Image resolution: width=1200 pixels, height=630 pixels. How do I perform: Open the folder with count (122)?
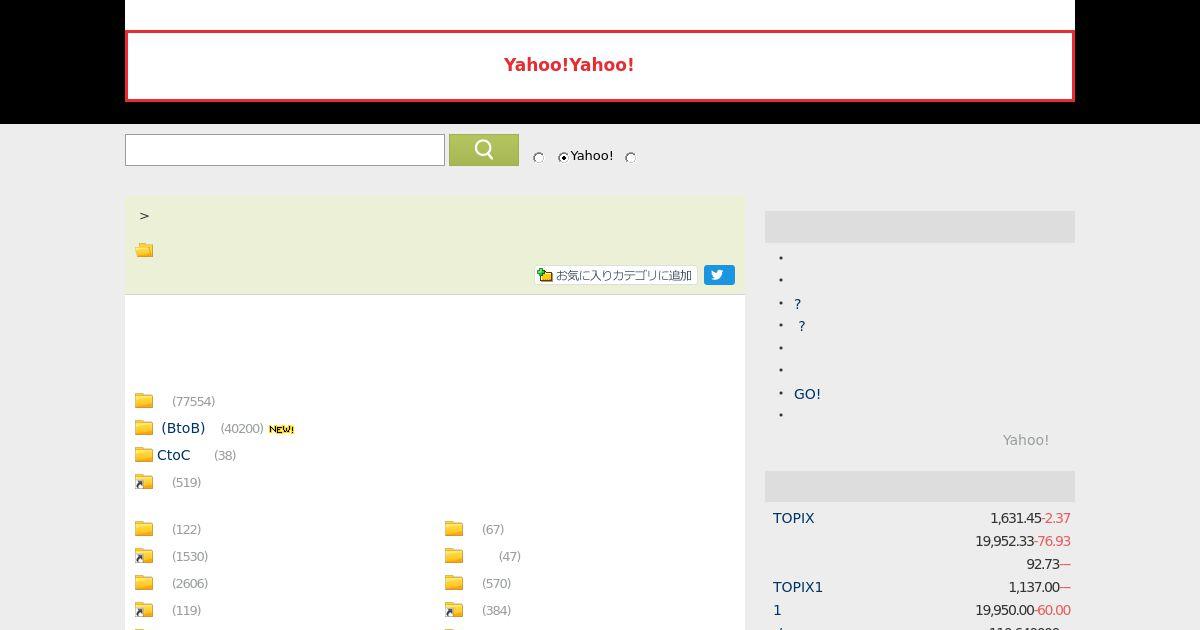click(x=144, y=529)
